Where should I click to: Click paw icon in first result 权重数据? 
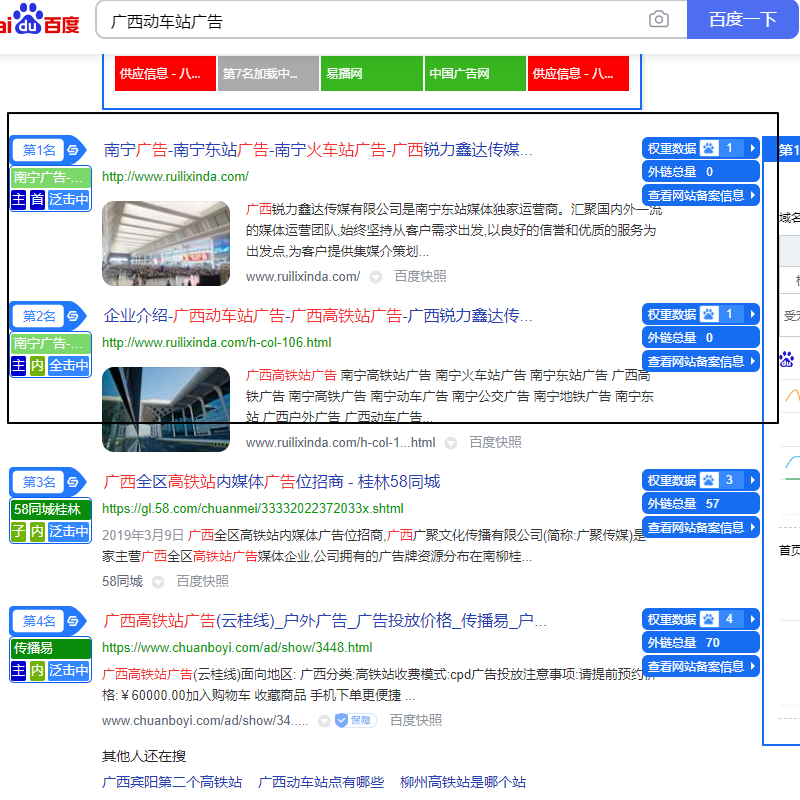click(x=709, y=148)
